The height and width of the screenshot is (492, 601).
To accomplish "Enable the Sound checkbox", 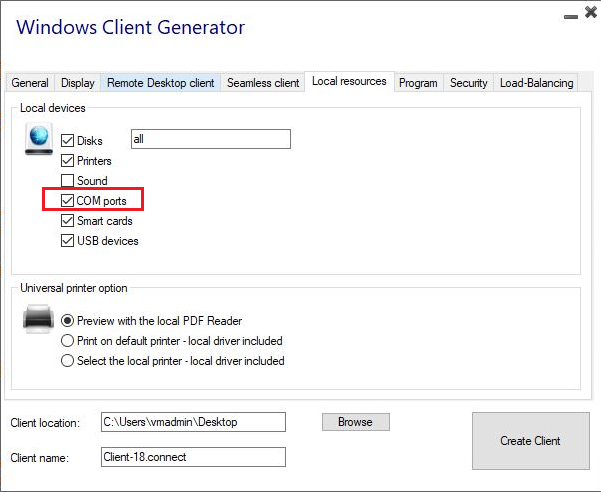I will tap(68, 181).
